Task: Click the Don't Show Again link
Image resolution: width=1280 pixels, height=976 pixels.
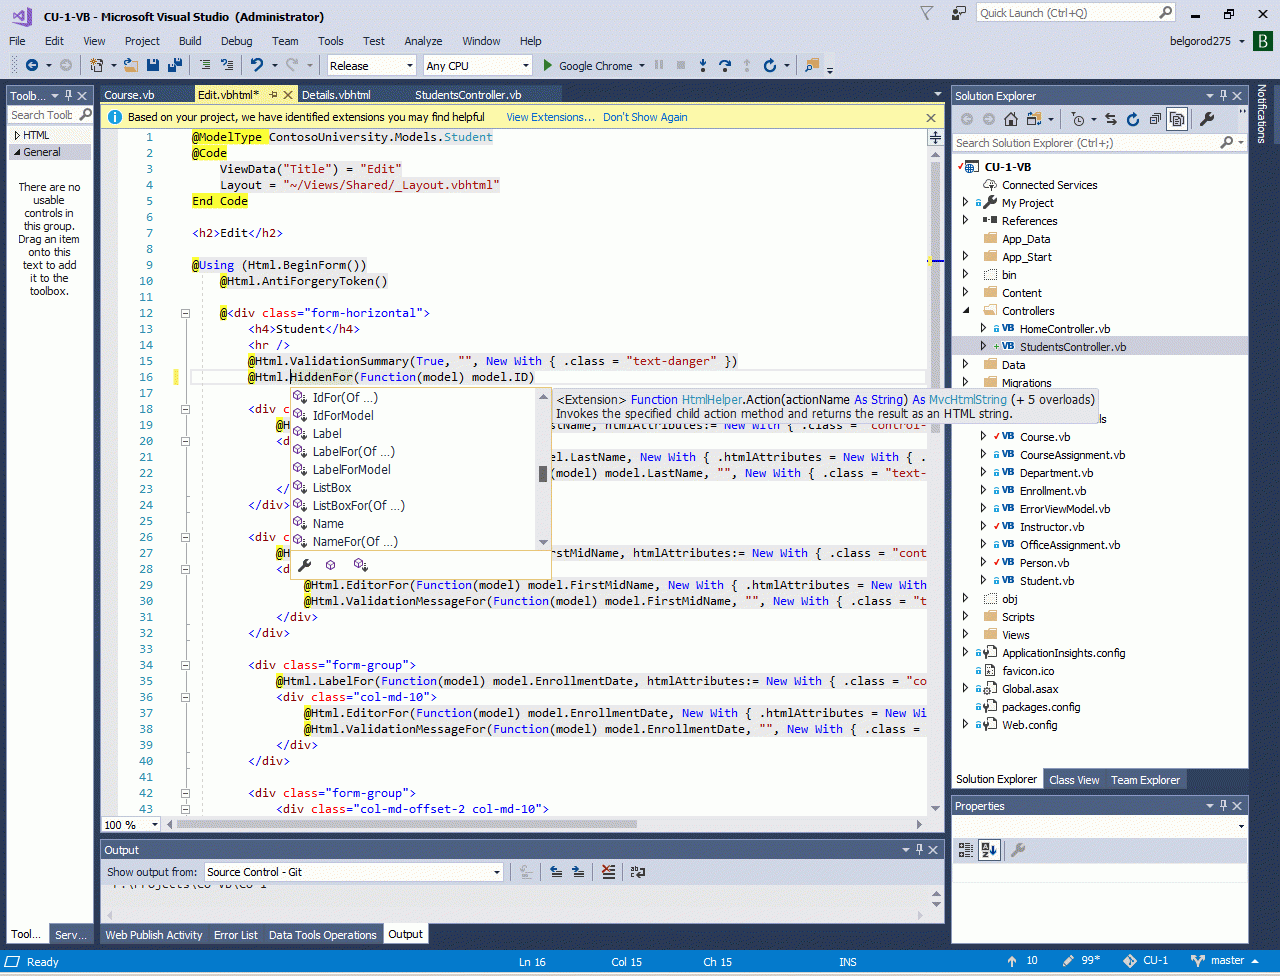Action: (645, 117)
